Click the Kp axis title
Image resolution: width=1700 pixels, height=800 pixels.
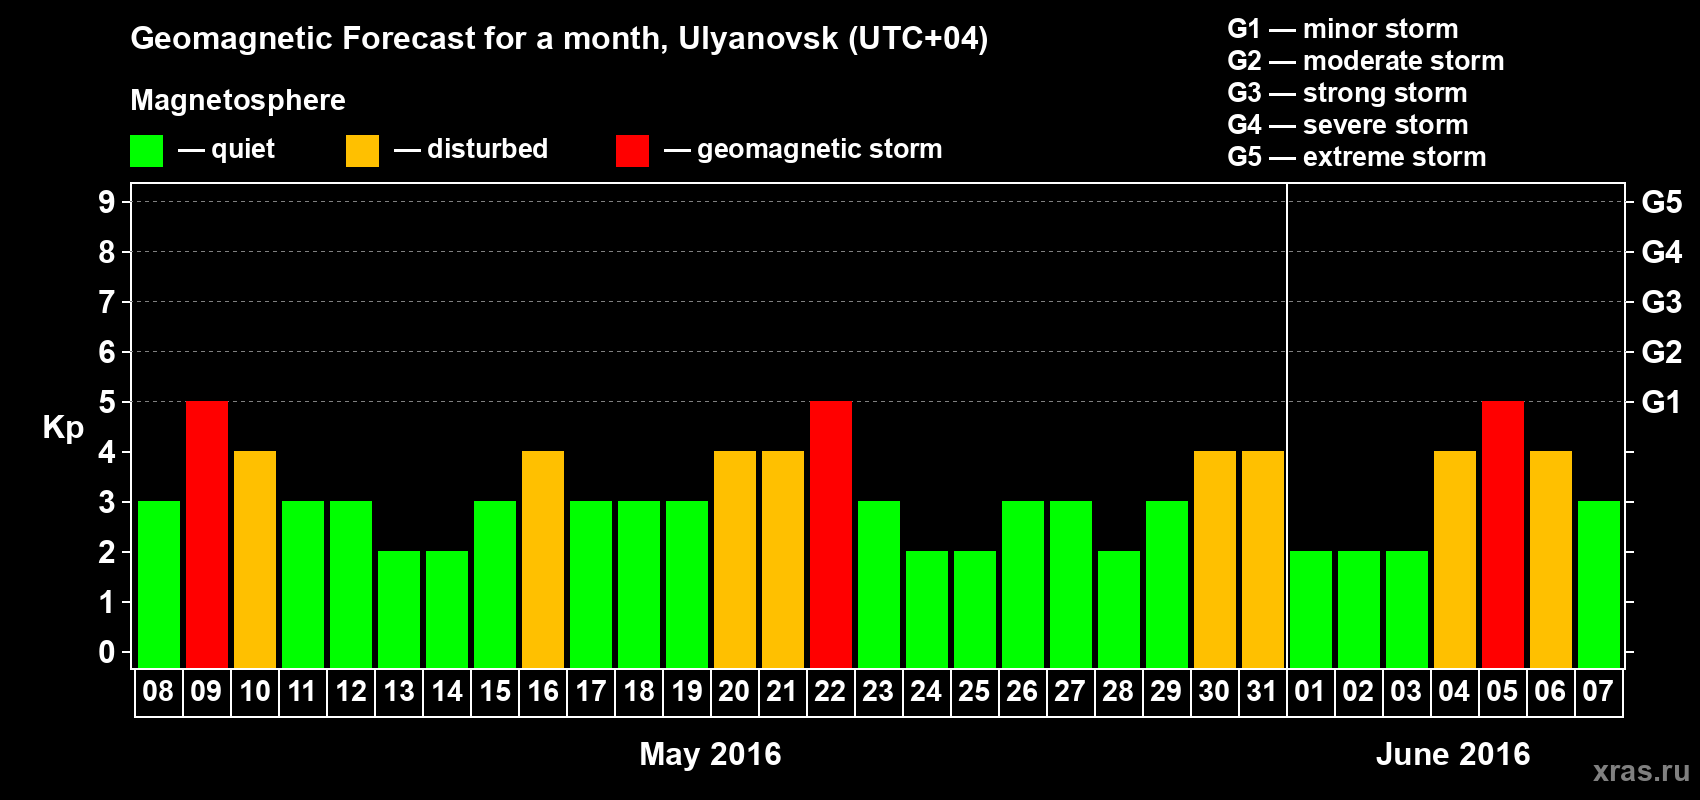(x=63, y=428)
